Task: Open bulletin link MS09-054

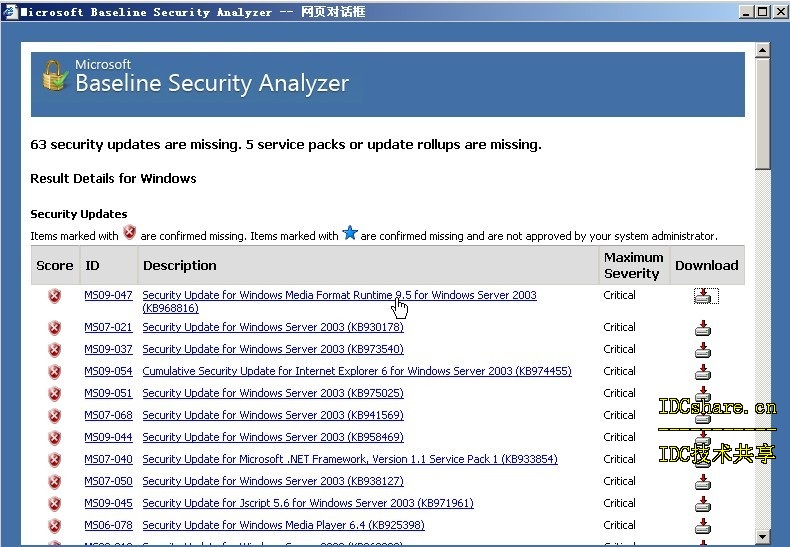Action: [x=108, y=371]
